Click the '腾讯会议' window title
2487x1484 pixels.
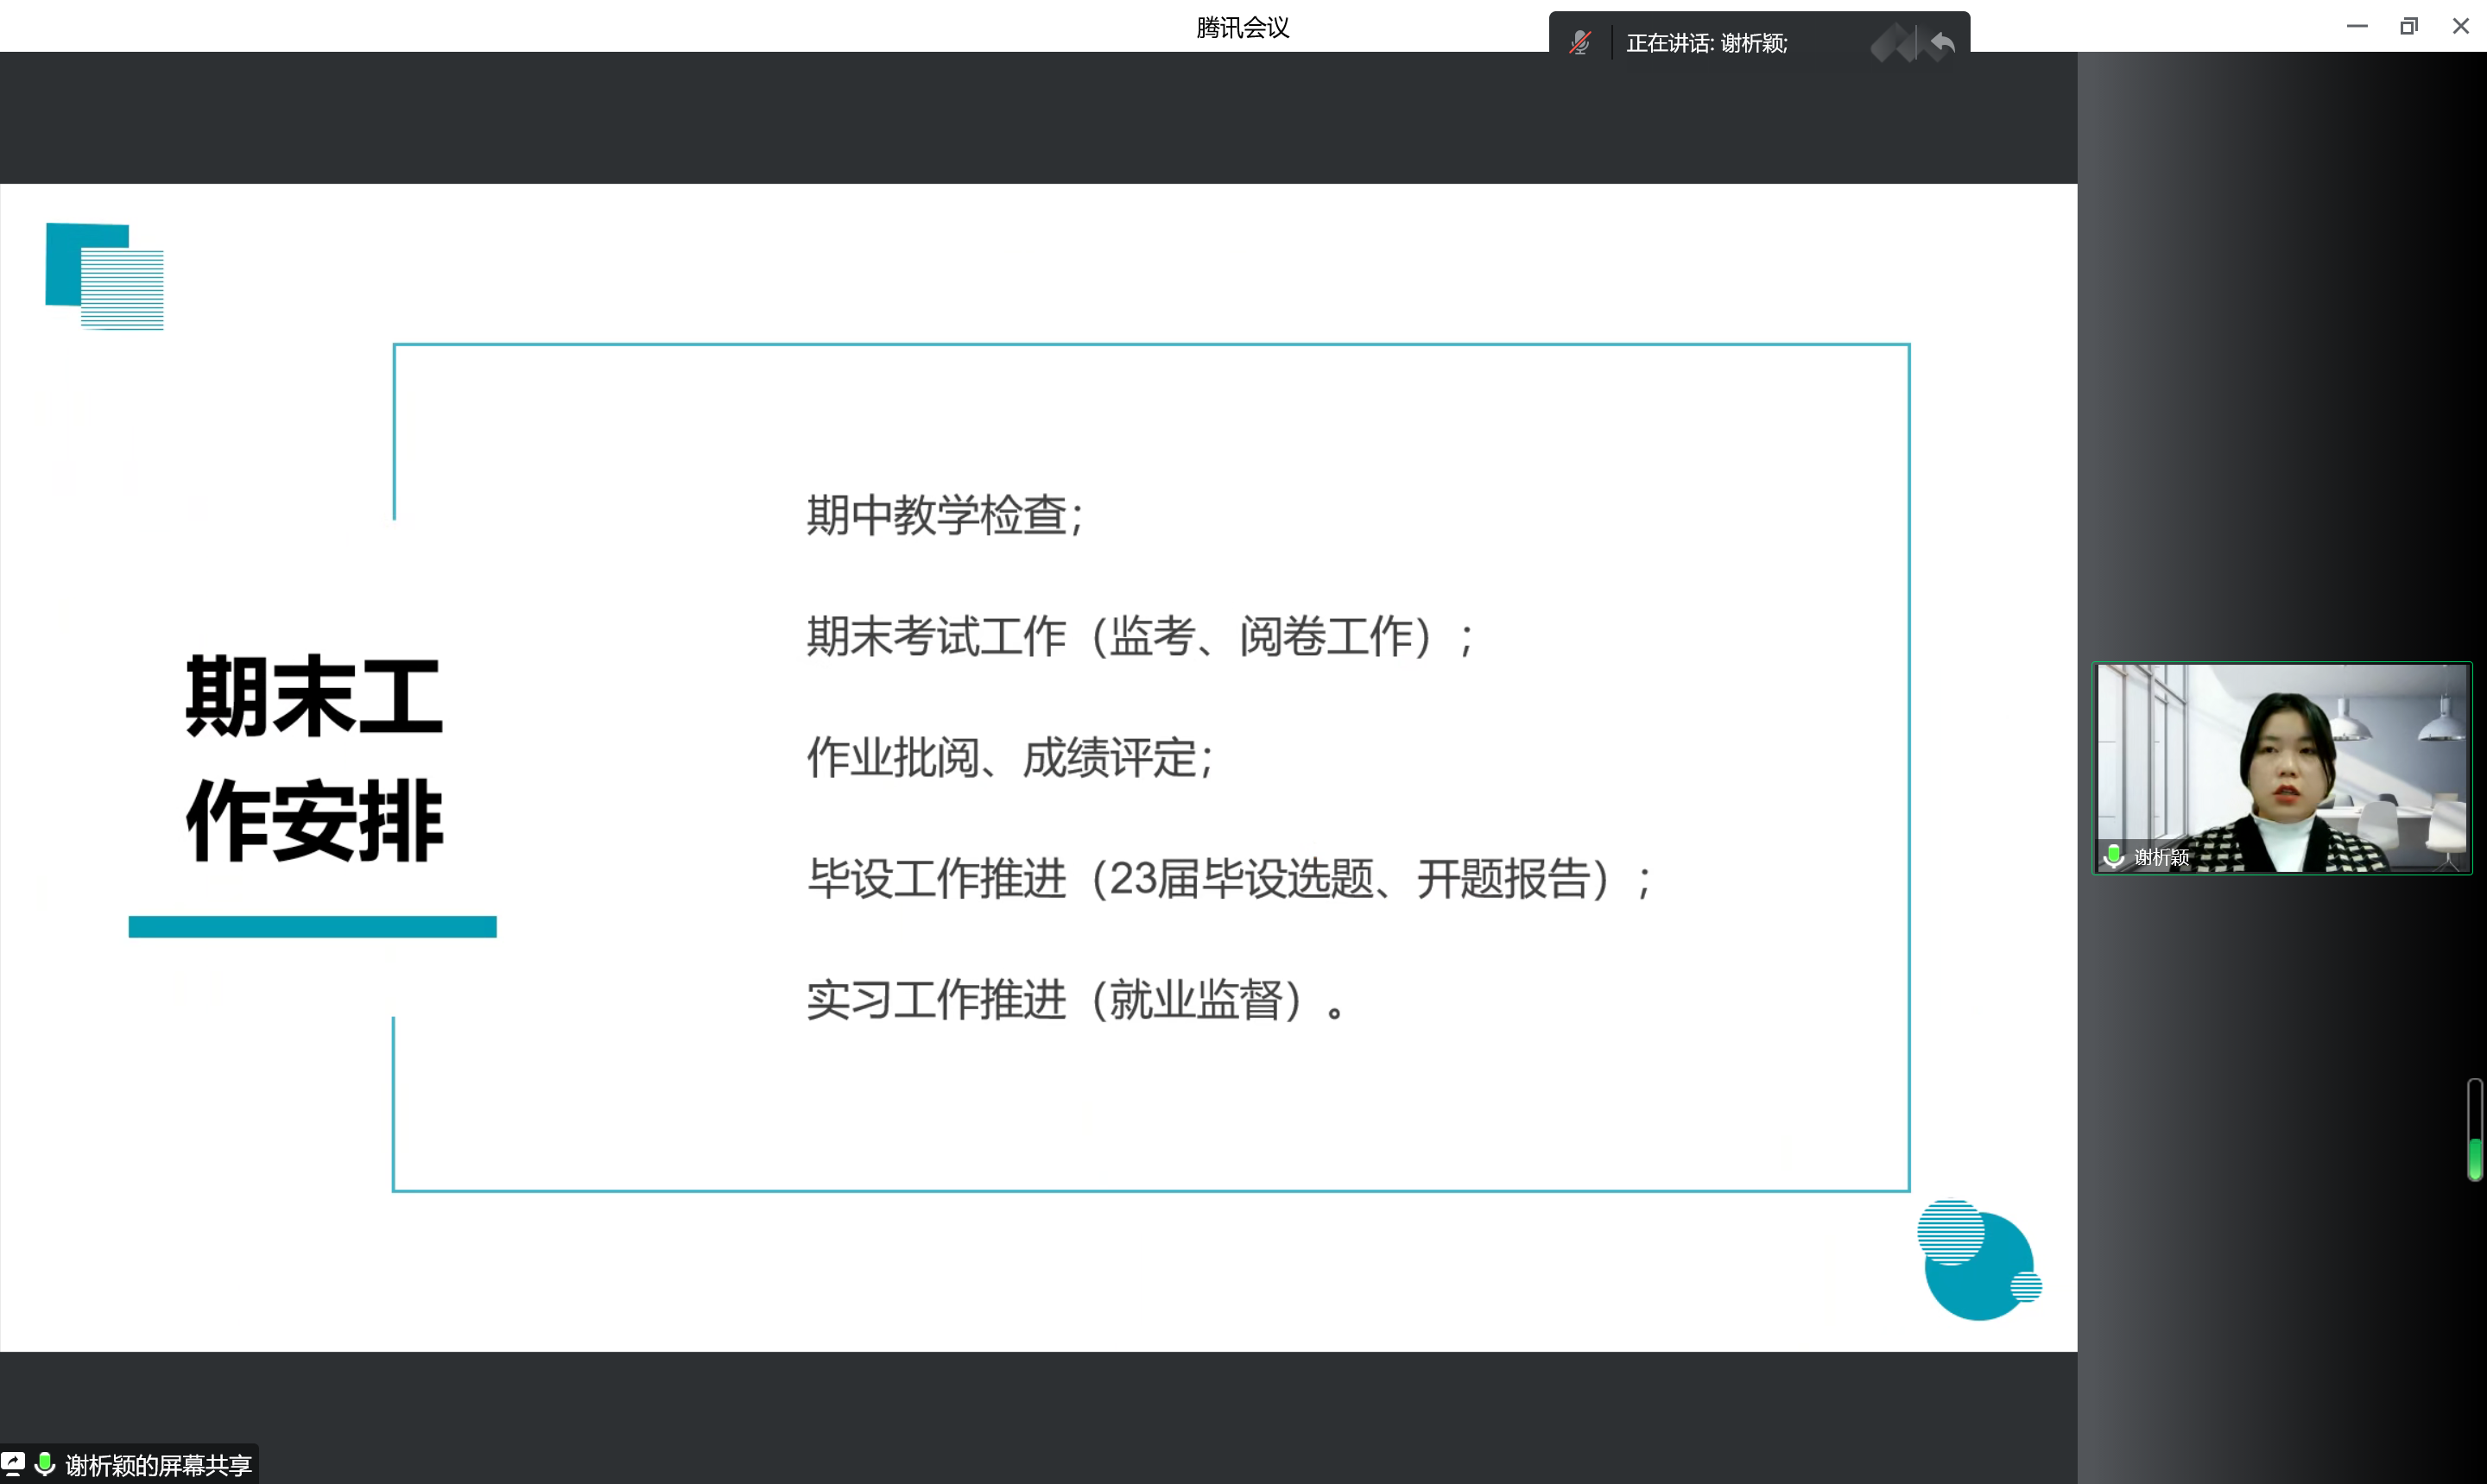point(1243,27)
